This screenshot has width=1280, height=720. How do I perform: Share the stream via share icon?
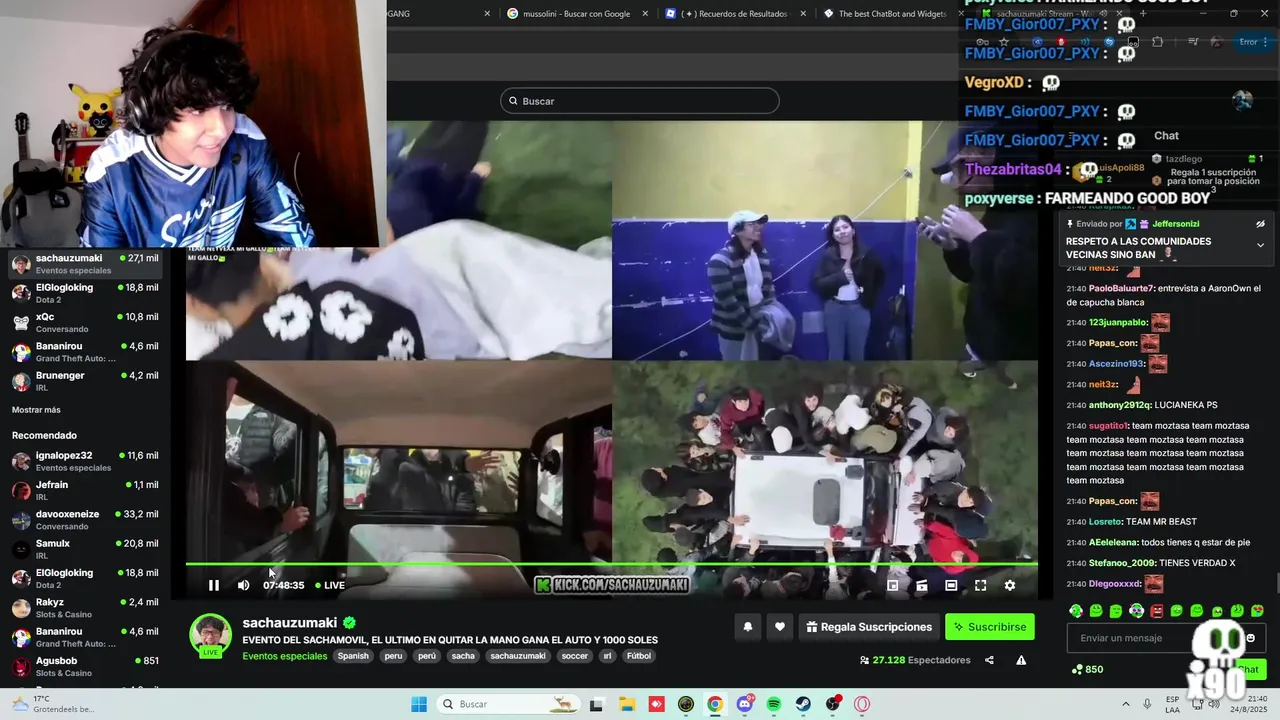[x=989, y=660]
